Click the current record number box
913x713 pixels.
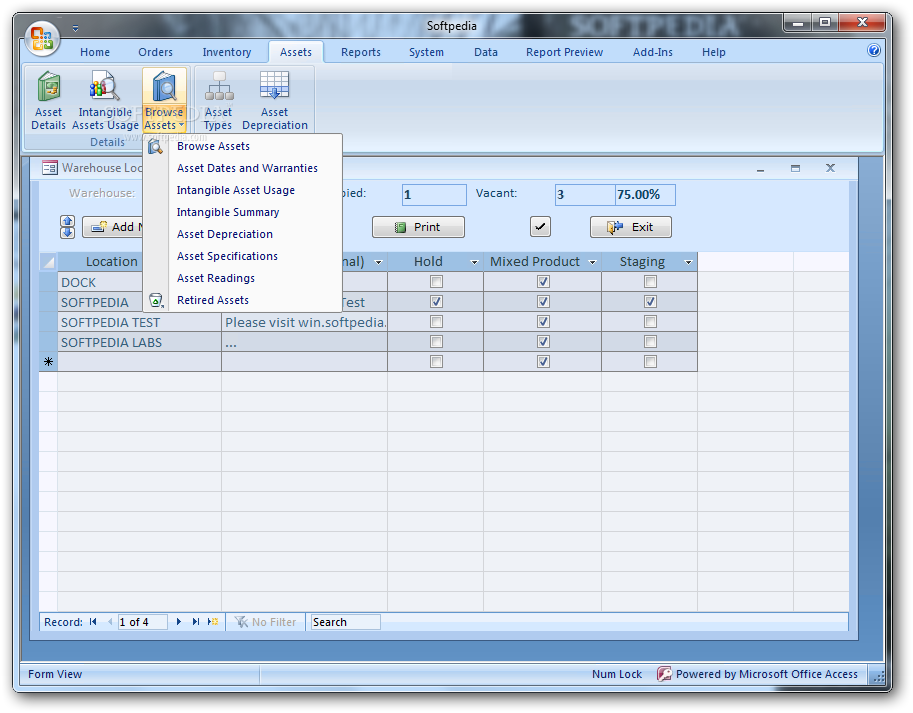(x=143, y=622)
